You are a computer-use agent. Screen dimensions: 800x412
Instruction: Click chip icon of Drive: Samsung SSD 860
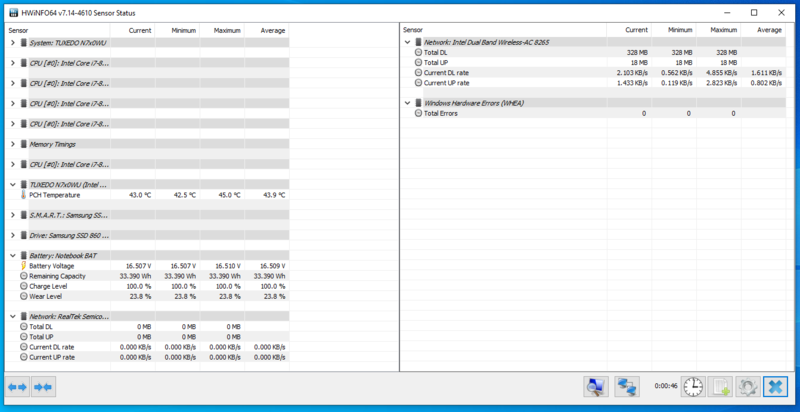click(23, 235)
